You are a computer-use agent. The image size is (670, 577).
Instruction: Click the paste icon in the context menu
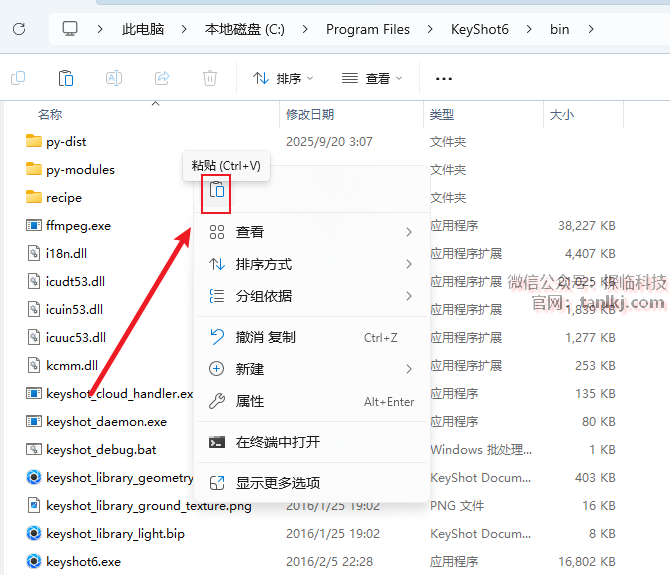click(217, 190)
